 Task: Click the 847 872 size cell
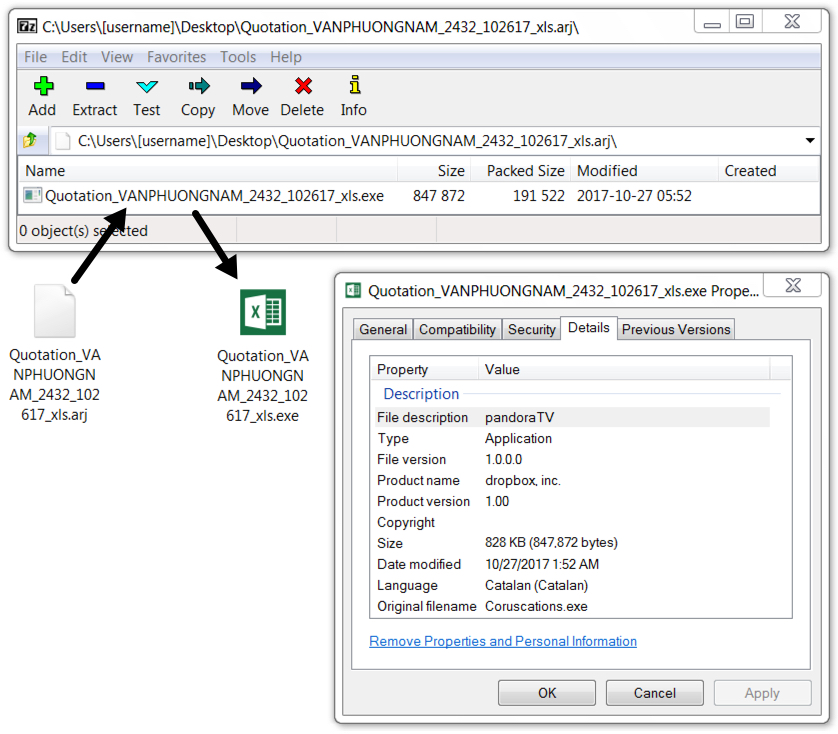pos(439,196)
